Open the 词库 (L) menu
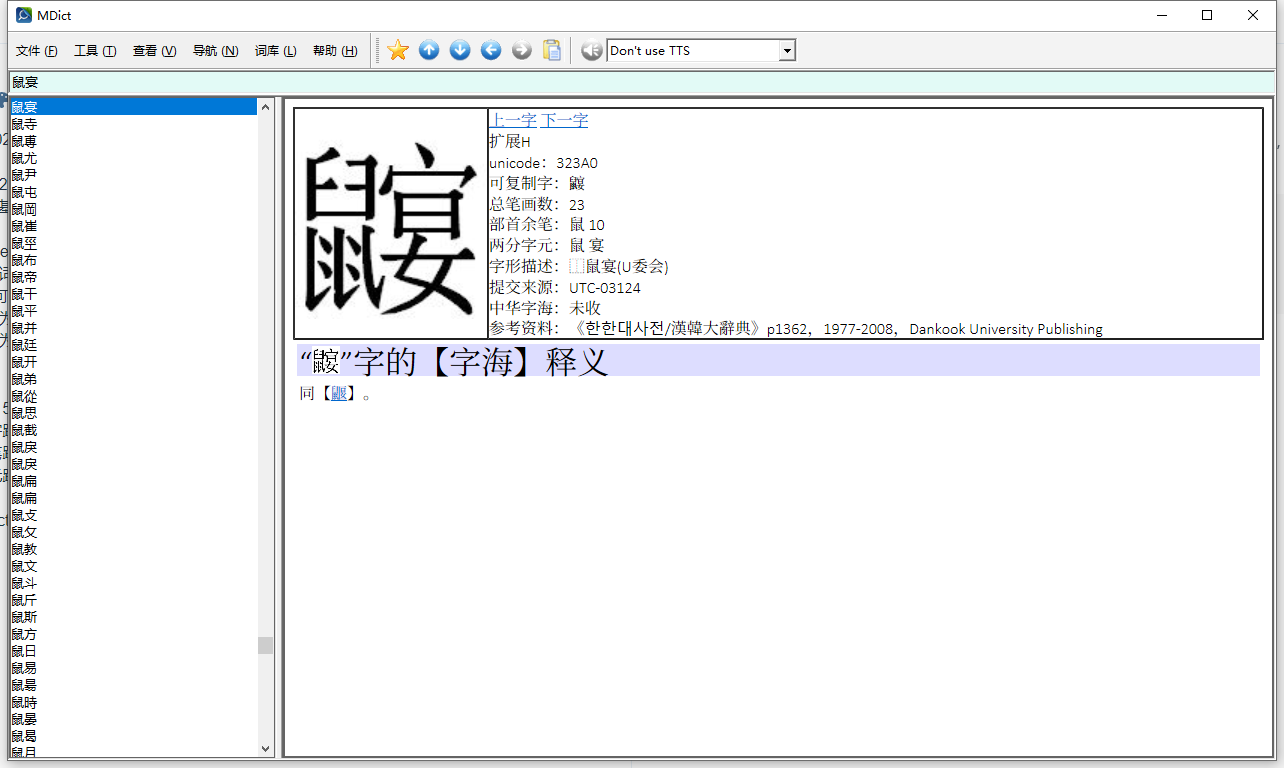The height and width of the screenshot is (768, 1284). click(275, 51)
